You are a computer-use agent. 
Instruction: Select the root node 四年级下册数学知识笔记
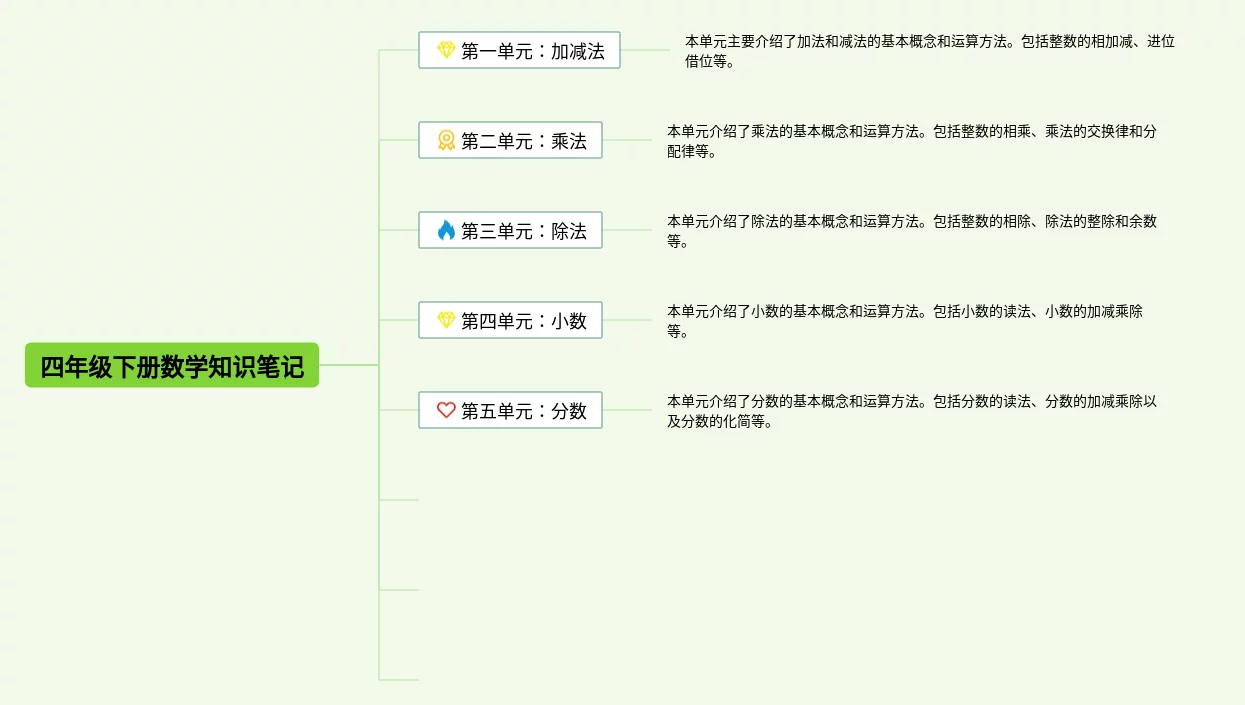pyautogui.click(x=172, y=365)
